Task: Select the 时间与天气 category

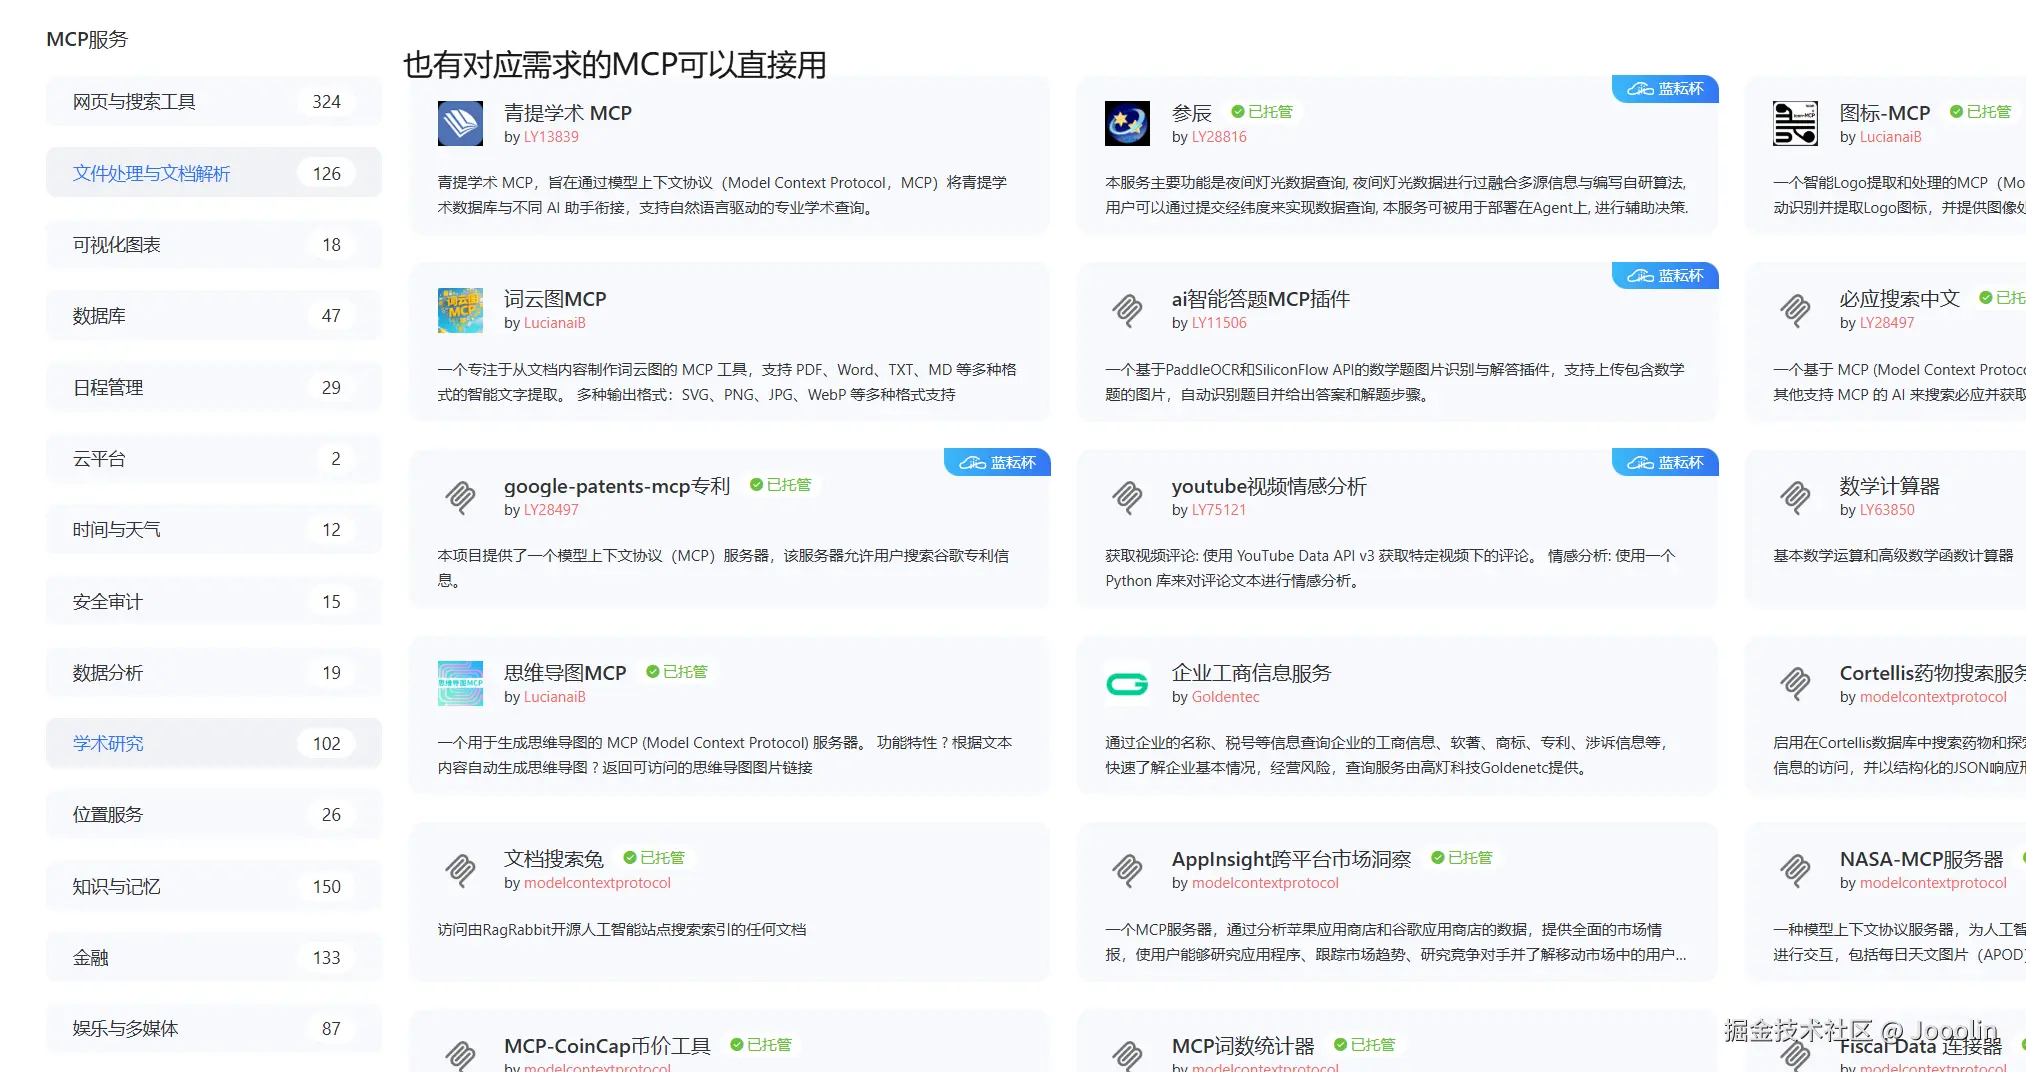Action: [214, 530]
